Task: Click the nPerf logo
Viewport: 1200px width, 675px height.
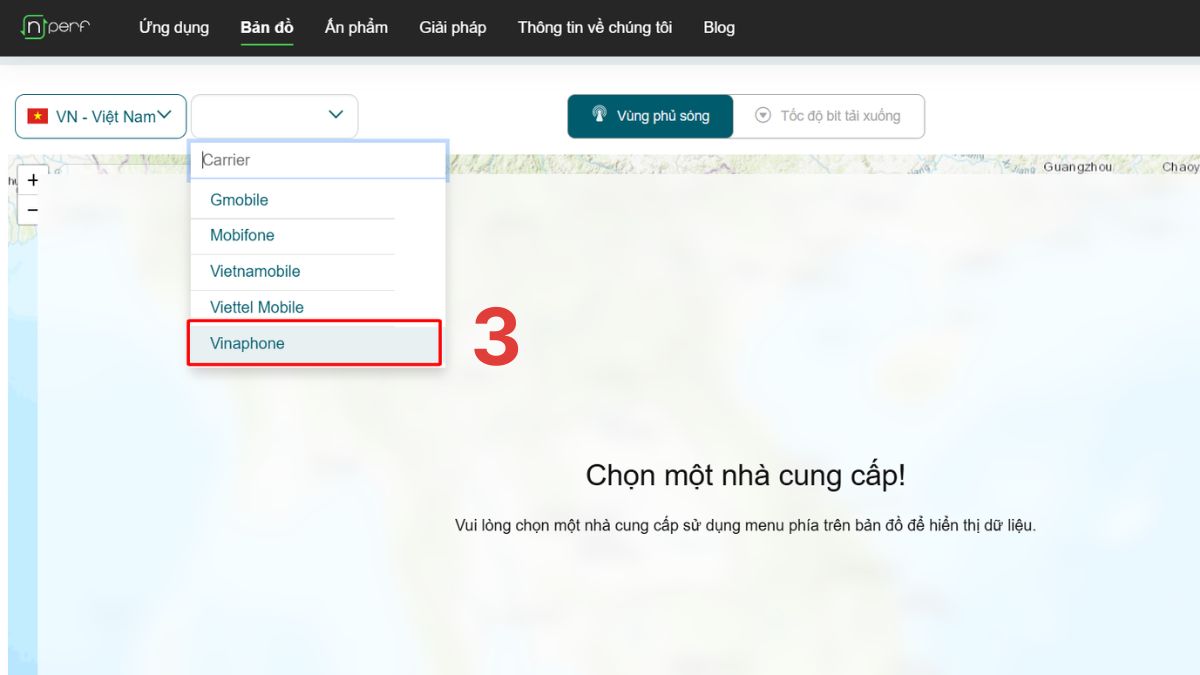Action: click(55, 27)
